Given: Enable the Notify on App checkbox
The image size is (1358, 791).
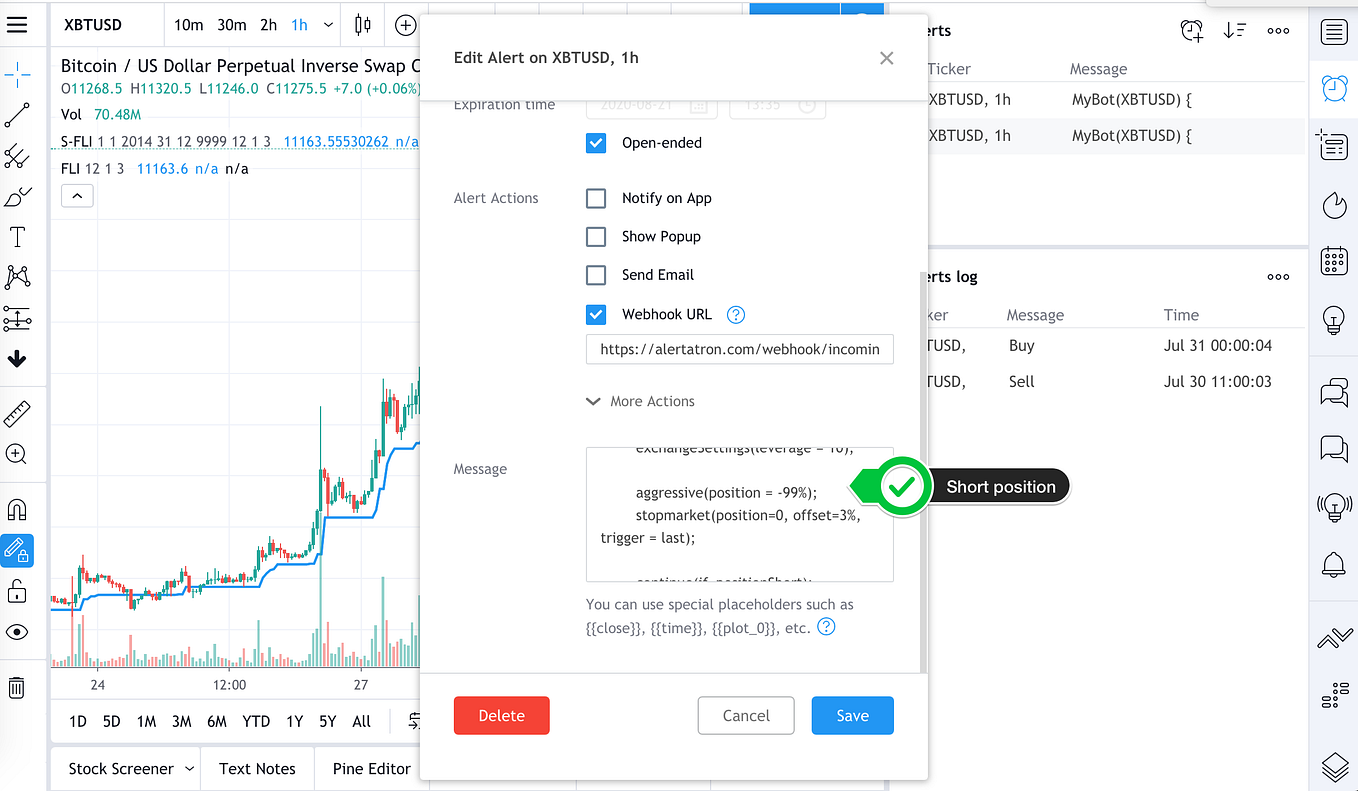Looking at the screenshot, I should tap(596, 198).
